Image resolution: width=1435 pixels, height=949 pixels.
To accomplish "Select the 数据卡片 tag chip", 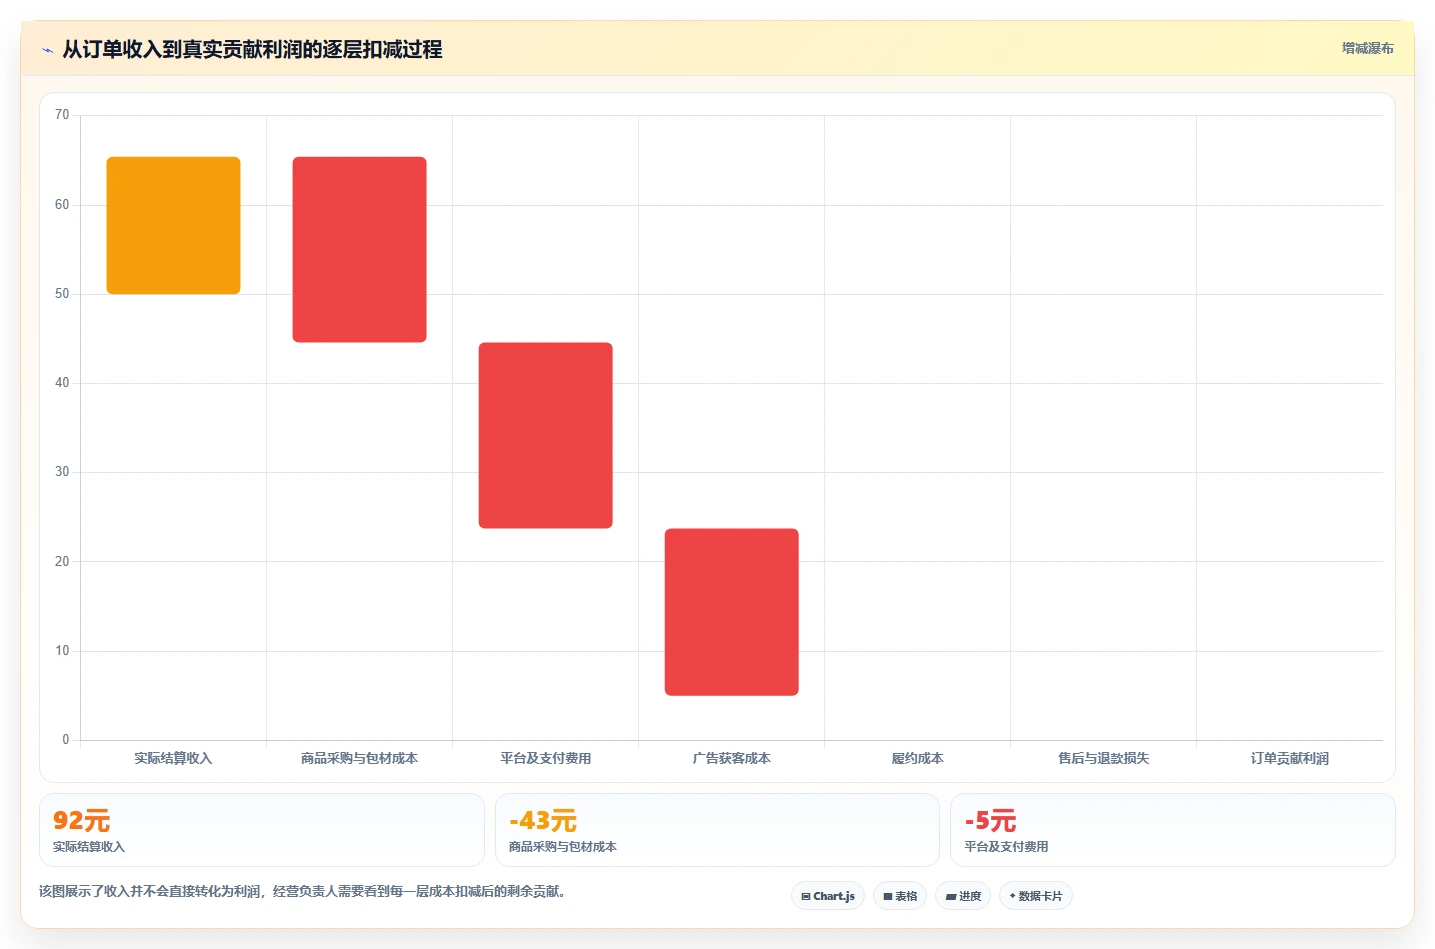I will point(1036,896).
